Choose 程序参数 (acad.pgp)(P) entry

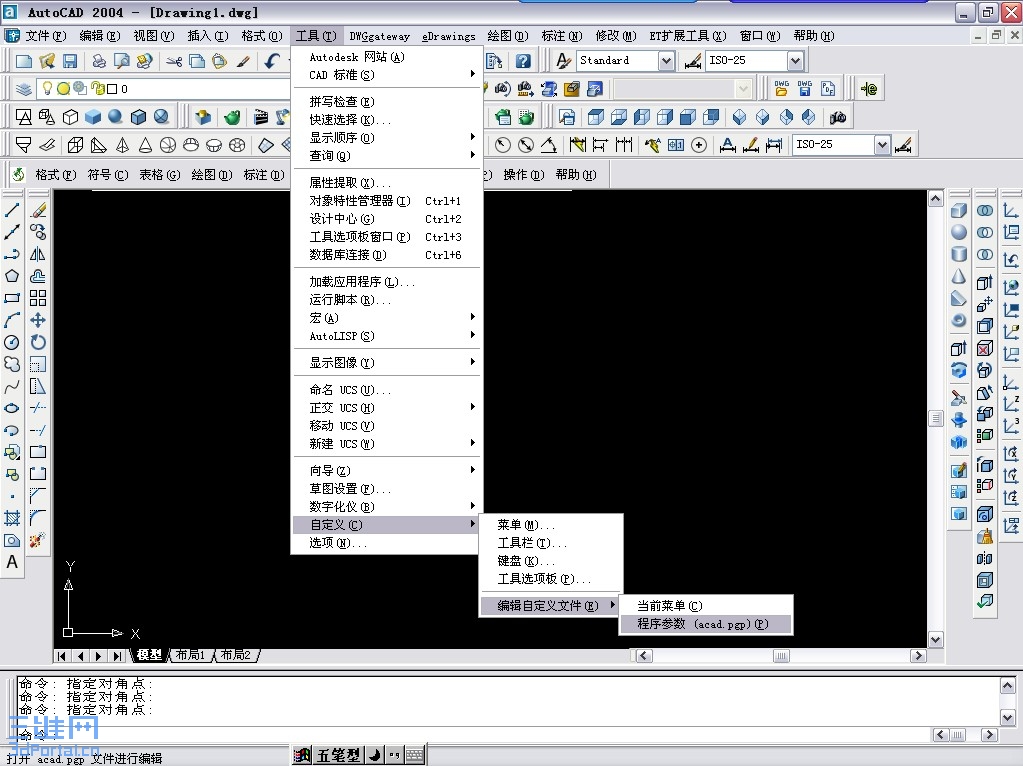pos(705,624)
